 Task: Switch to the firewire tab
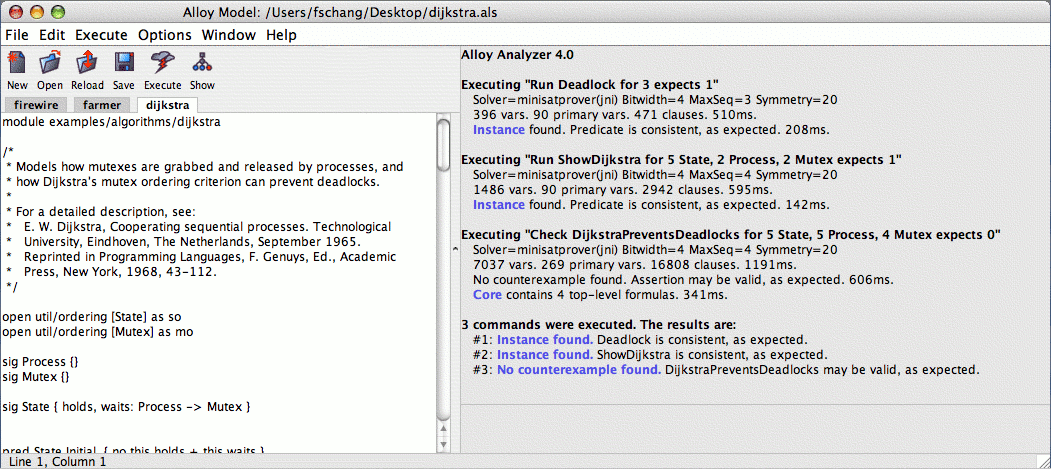point(36,105)
